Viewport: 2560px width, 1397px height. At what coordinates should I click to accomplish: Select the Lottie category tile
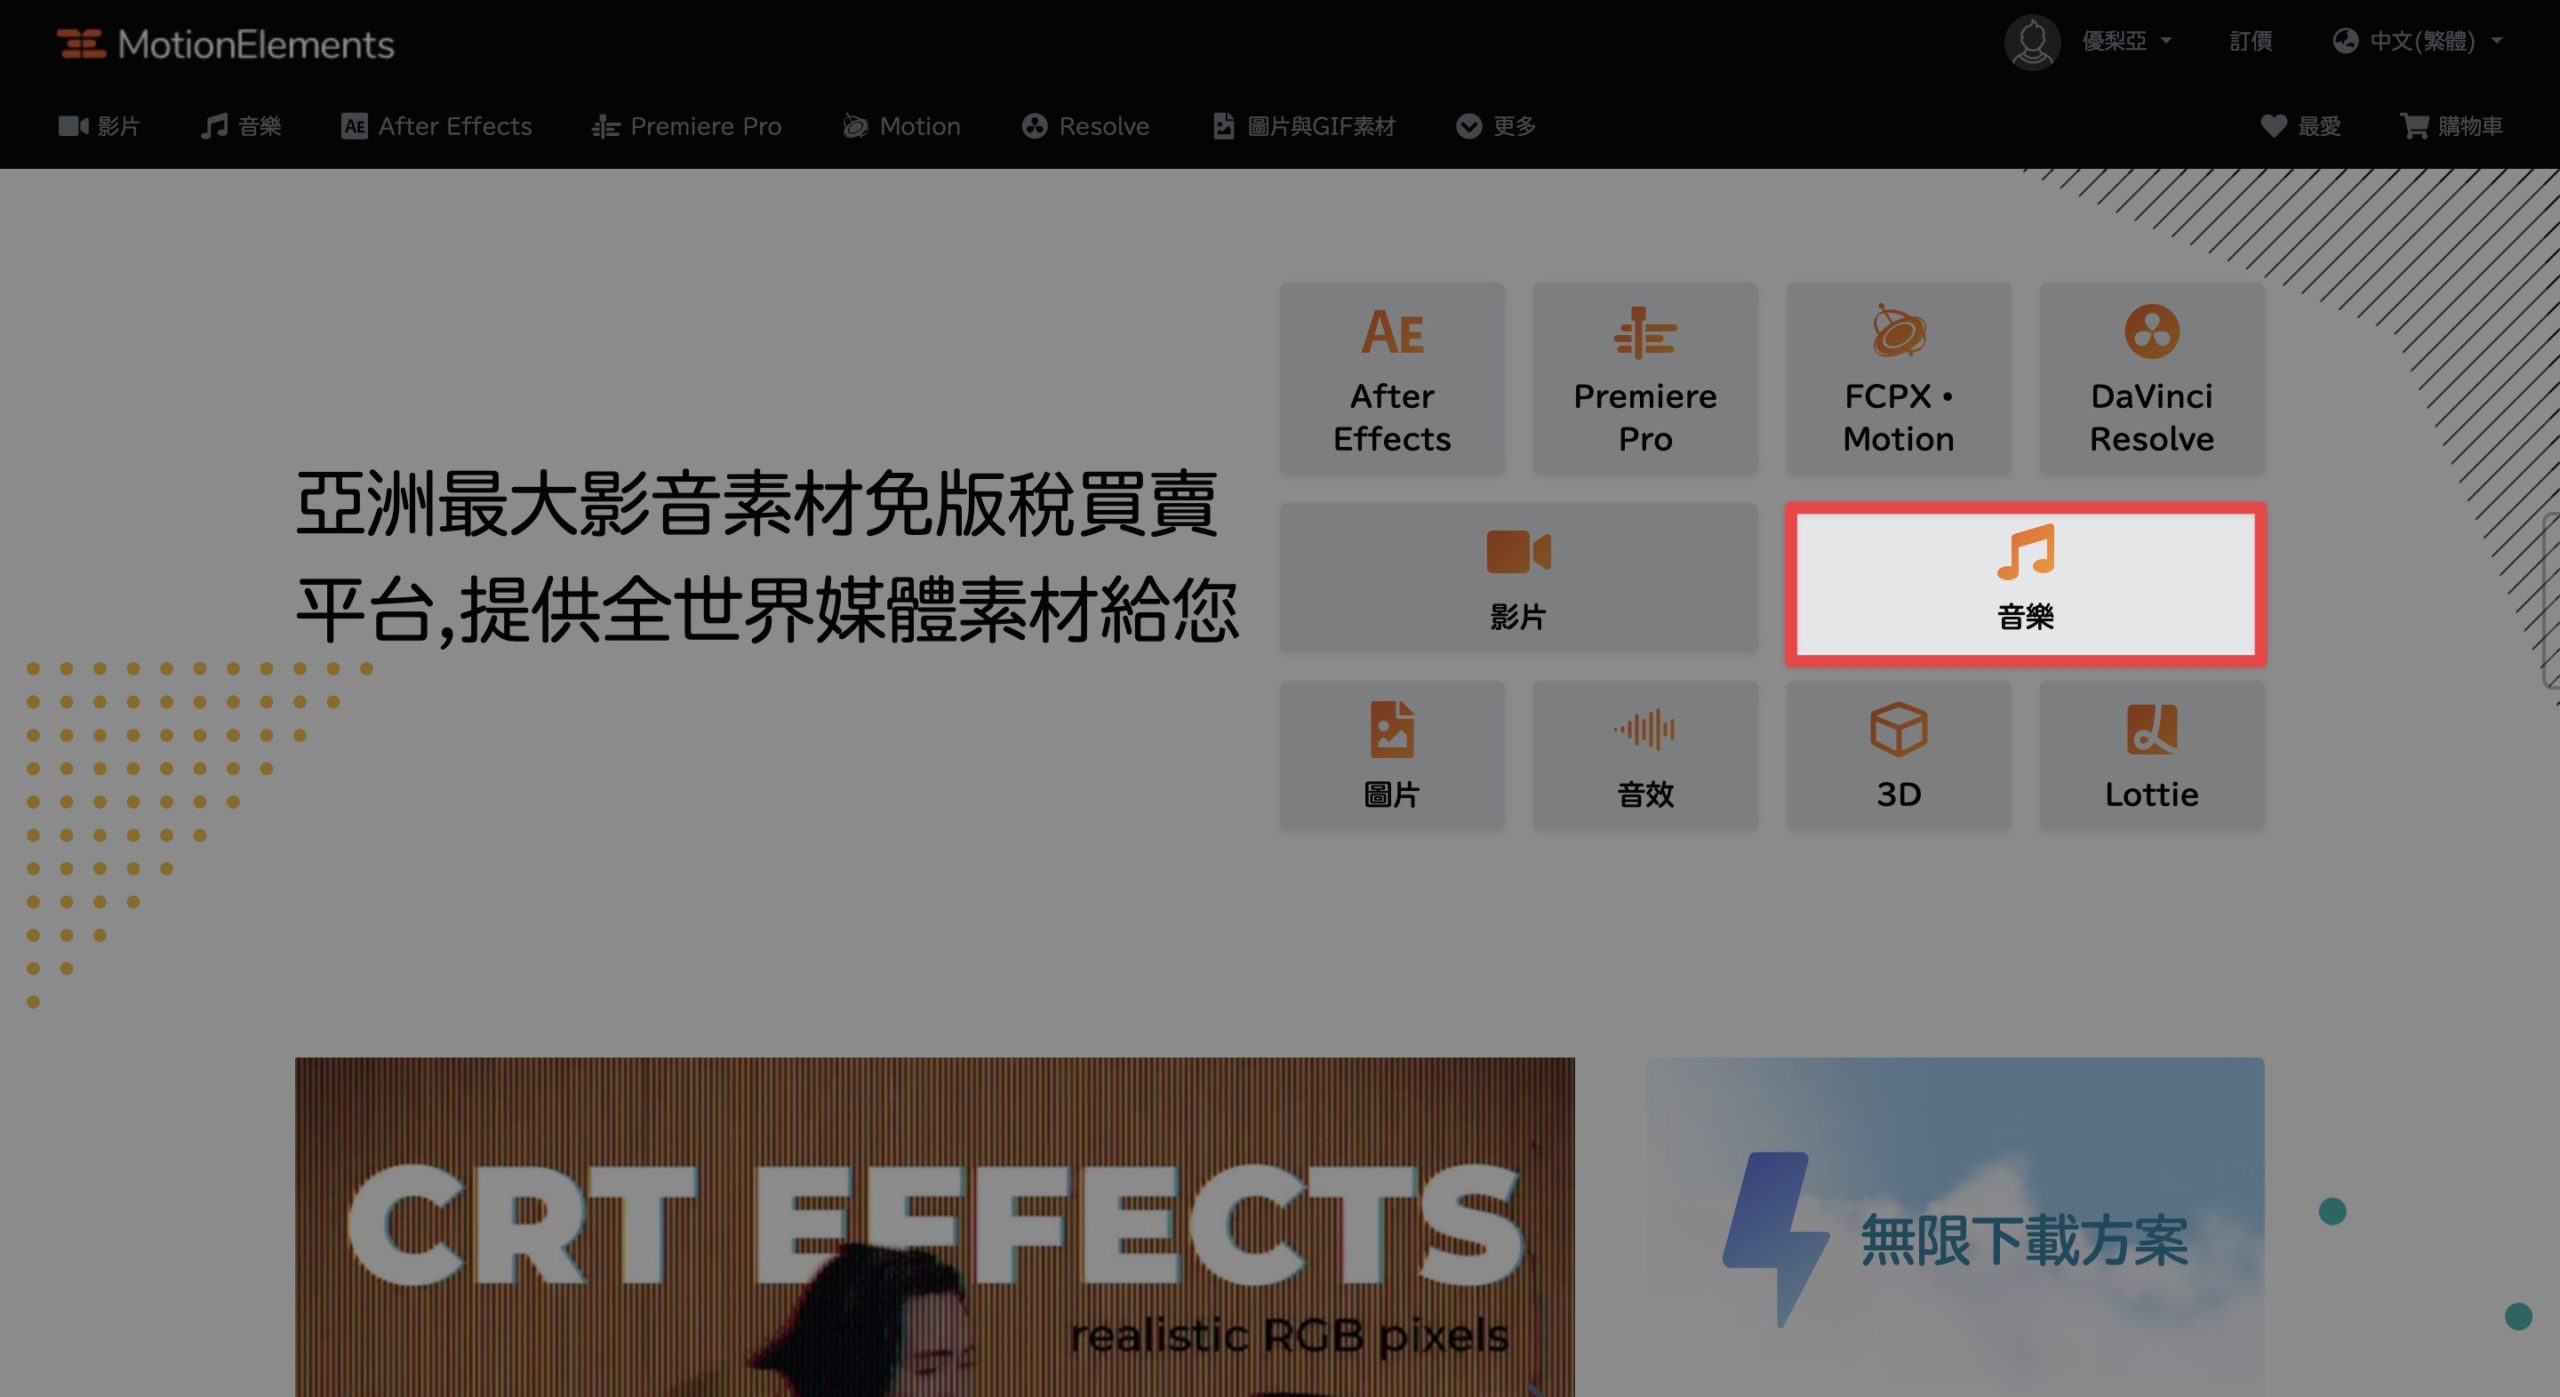2152,755
